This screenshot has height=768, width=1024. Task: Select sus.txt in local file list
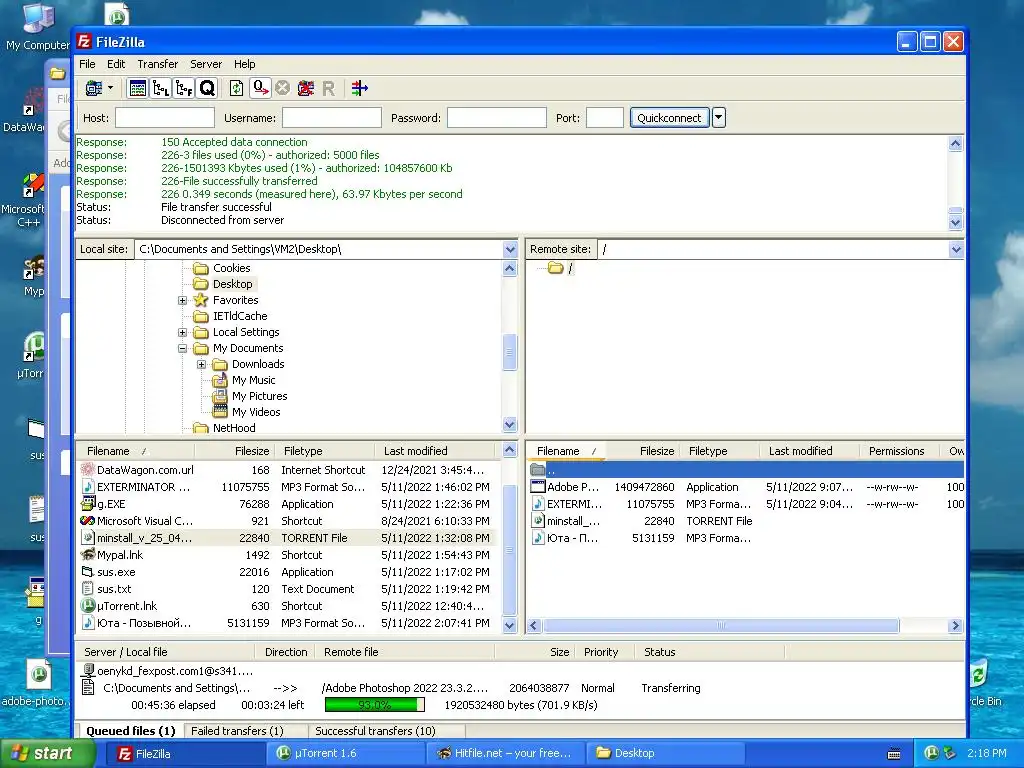point(114,589)
